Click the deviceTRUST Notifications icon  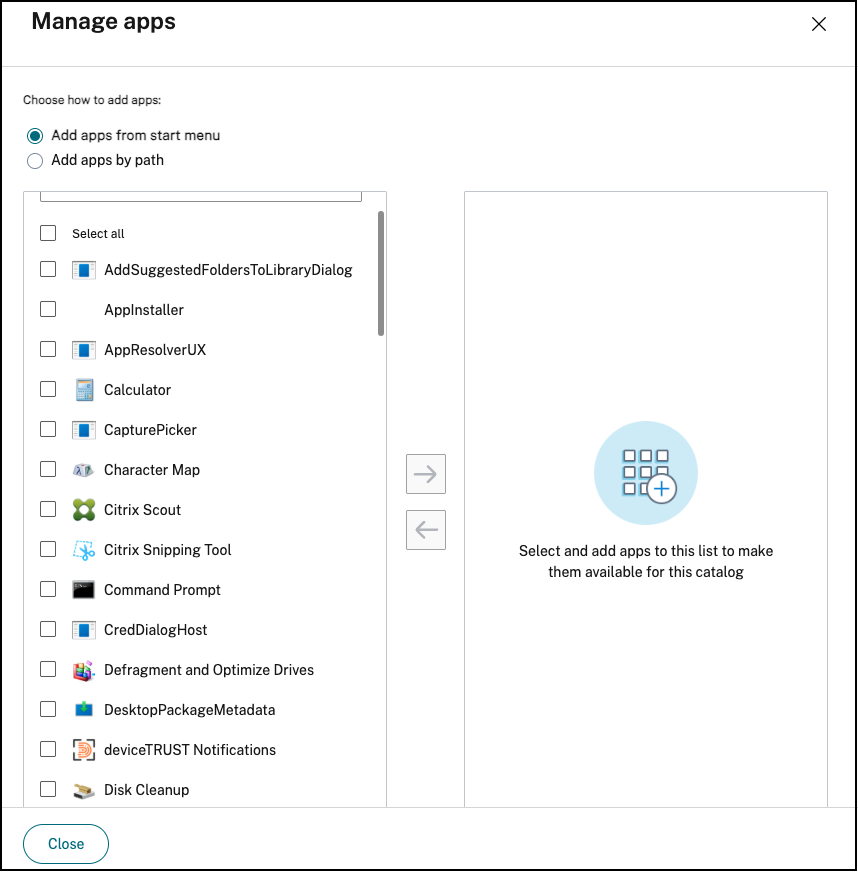coord(84,750)
